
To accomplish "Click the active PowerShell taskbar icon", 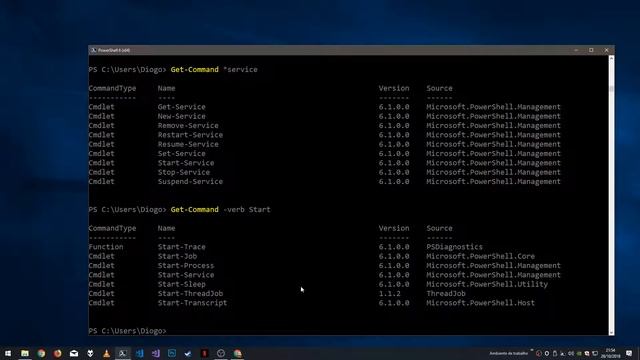I will [122, 353].
